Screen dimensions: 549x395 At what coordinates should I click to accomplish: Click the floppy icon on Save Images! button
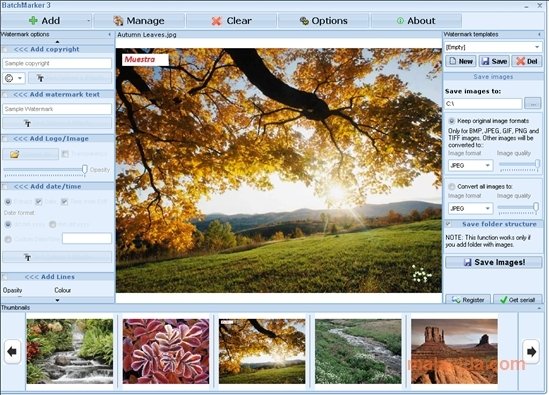click(468, 262)
